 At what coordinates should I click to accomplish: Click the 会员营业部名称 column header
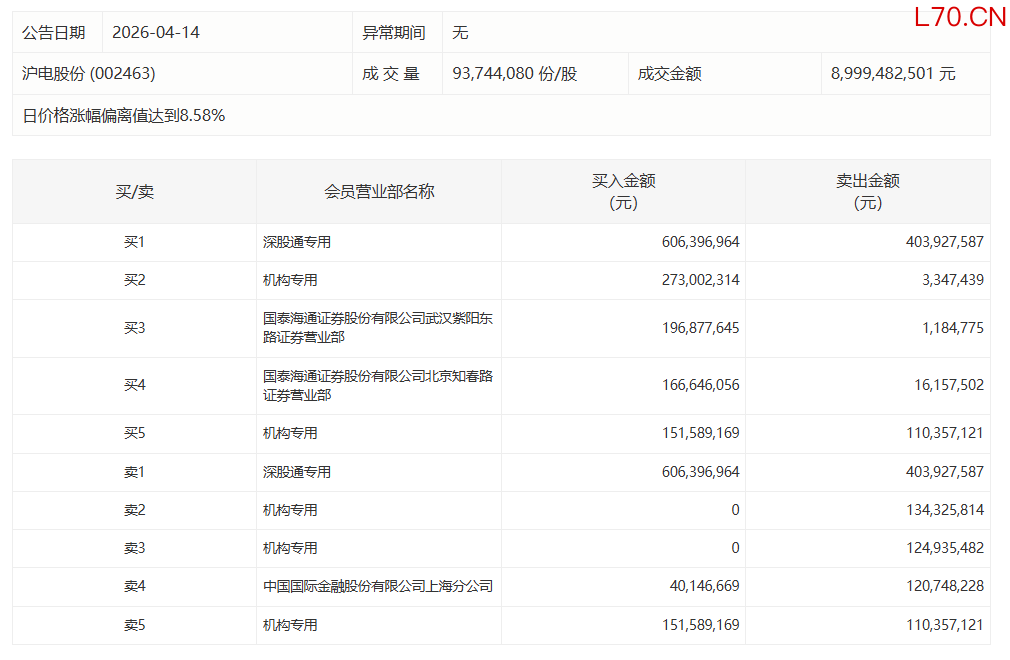click(x=379, y=192)
